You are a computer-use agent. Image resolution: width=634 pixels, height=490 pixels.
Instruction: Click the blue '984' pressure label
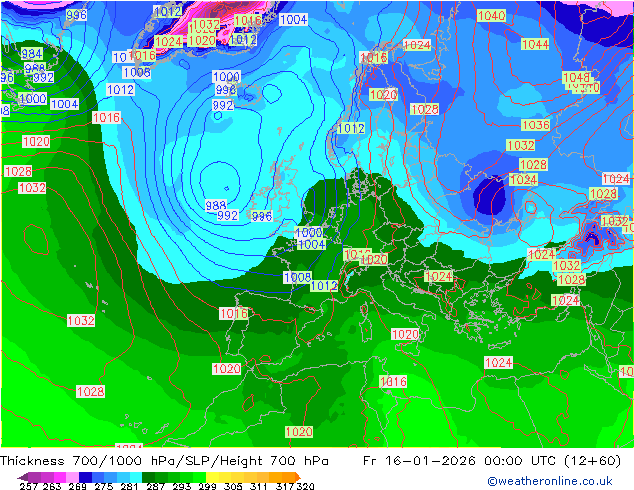32,53
